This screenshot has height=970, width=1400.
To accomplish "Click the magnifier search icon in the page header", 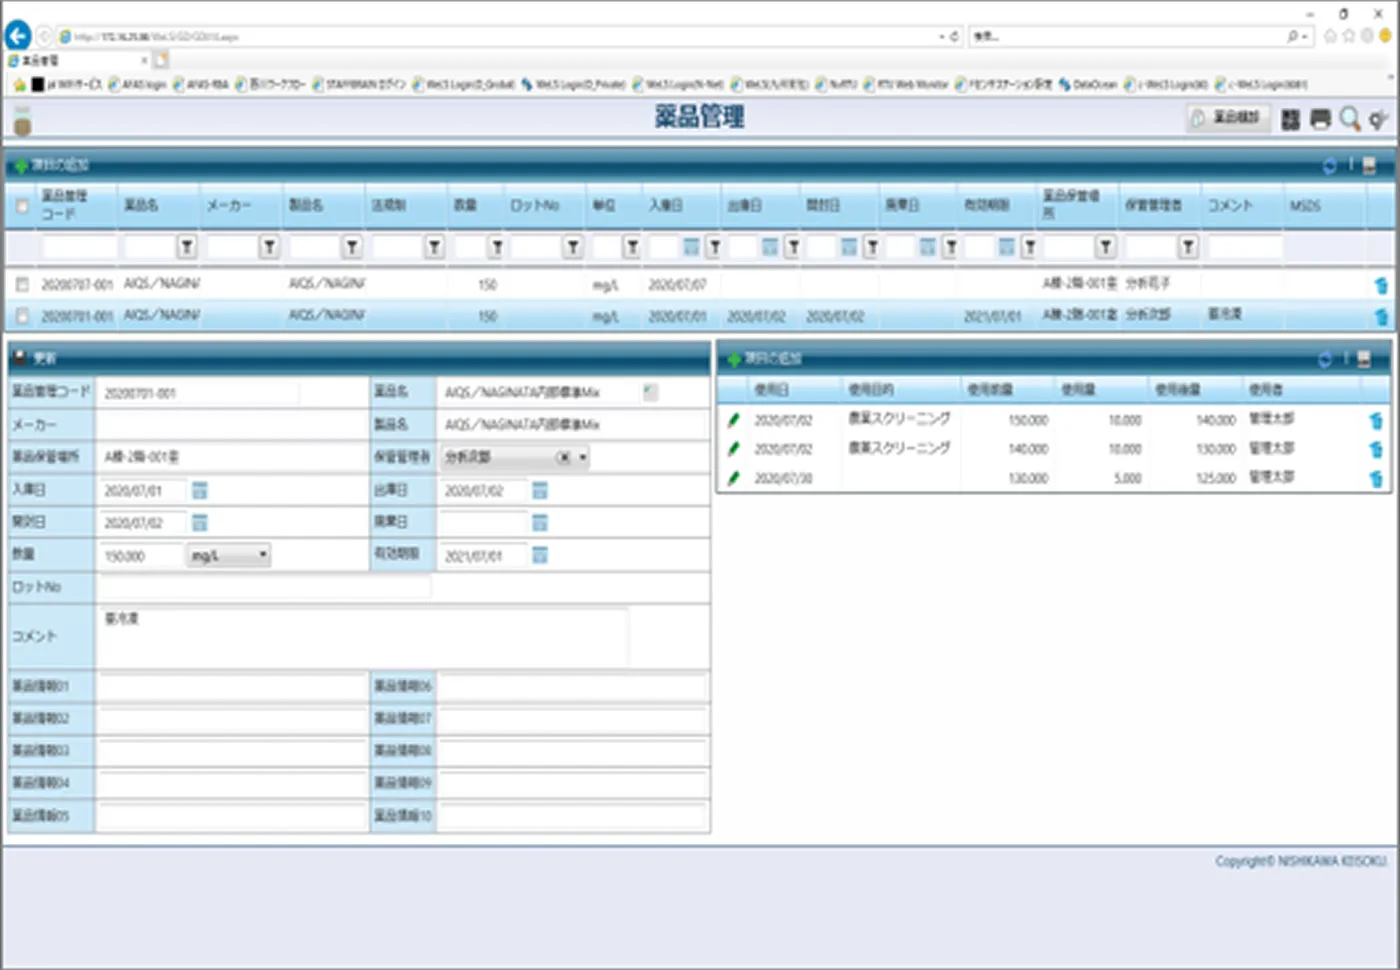I will tap(1350, 119).
